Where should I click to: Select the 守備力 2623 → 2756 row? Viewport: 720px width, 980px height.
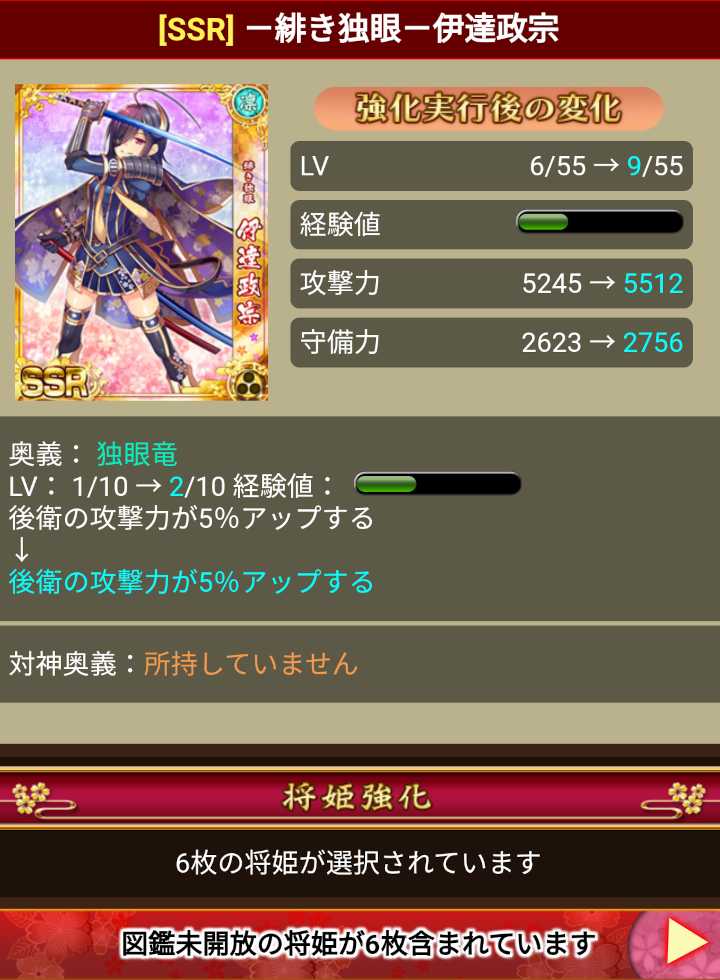click(491, 342)
